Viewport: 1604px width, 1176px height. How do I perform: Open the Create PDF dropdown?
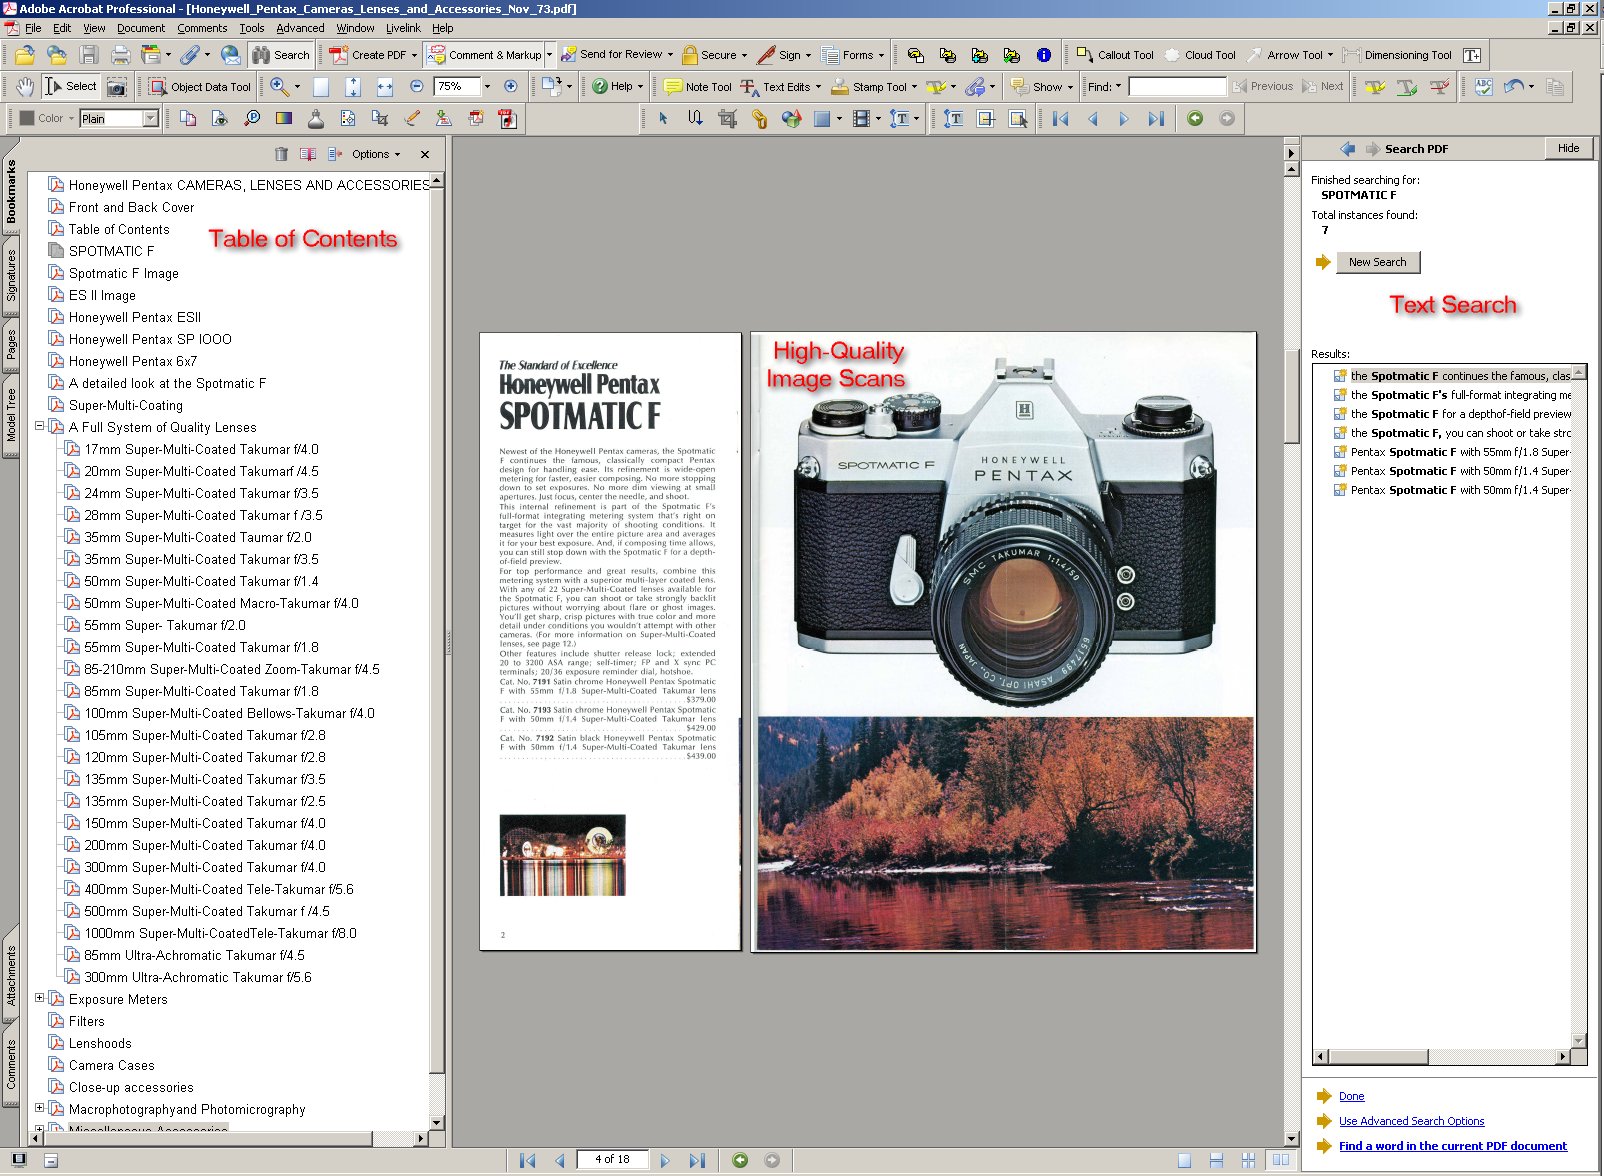point(414,55)
